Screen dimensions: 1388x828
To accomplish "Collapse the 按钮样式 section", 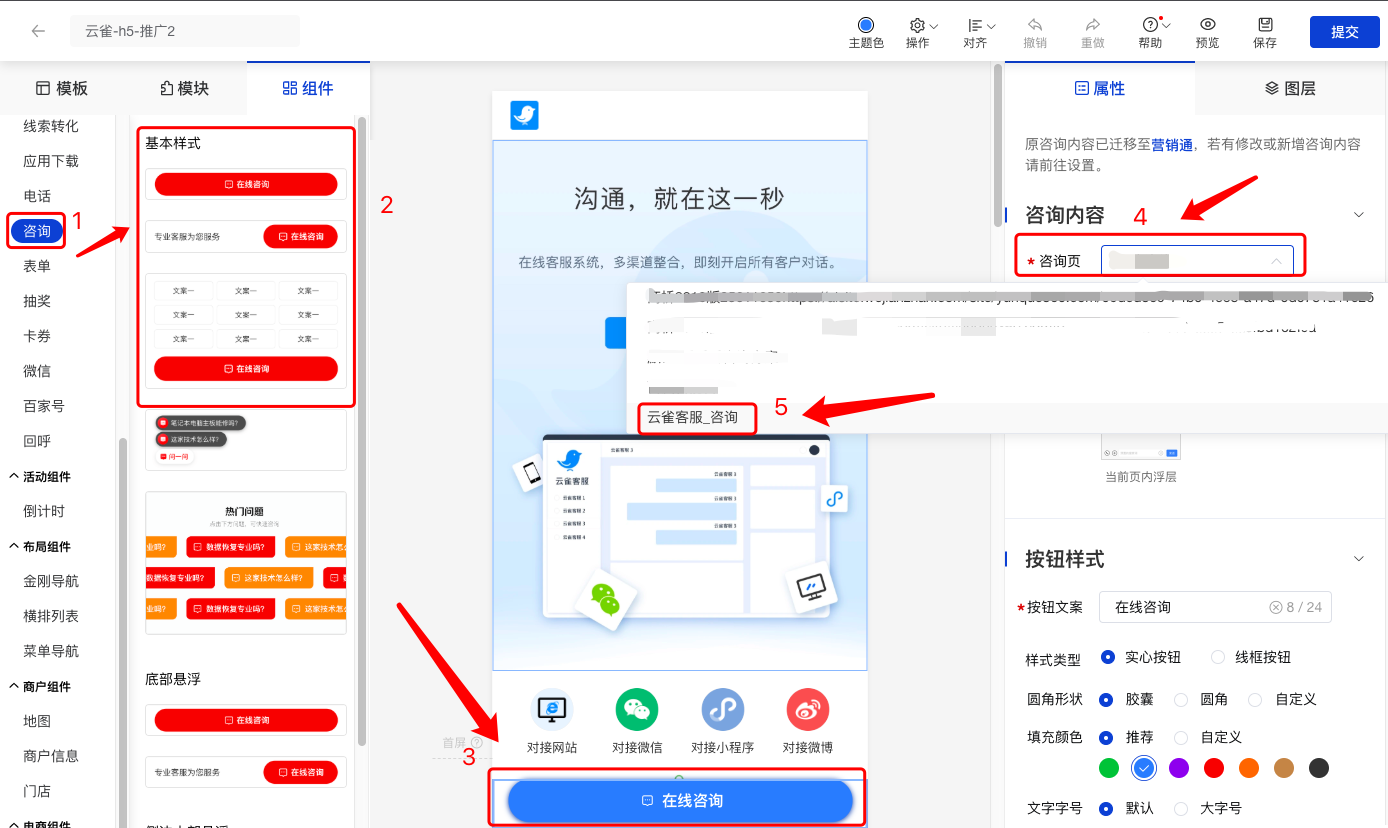I will coord(1358,559).
